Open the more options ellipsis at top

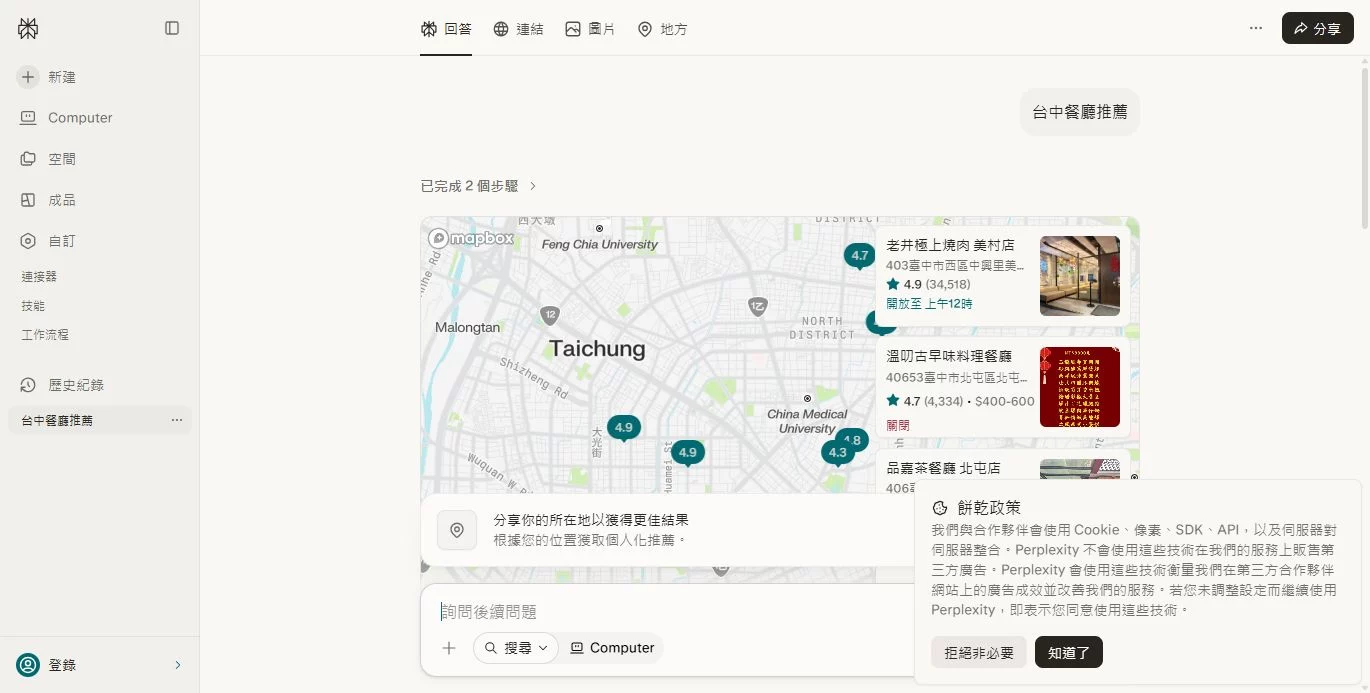pyautogui.click(x=1256, y=28)
